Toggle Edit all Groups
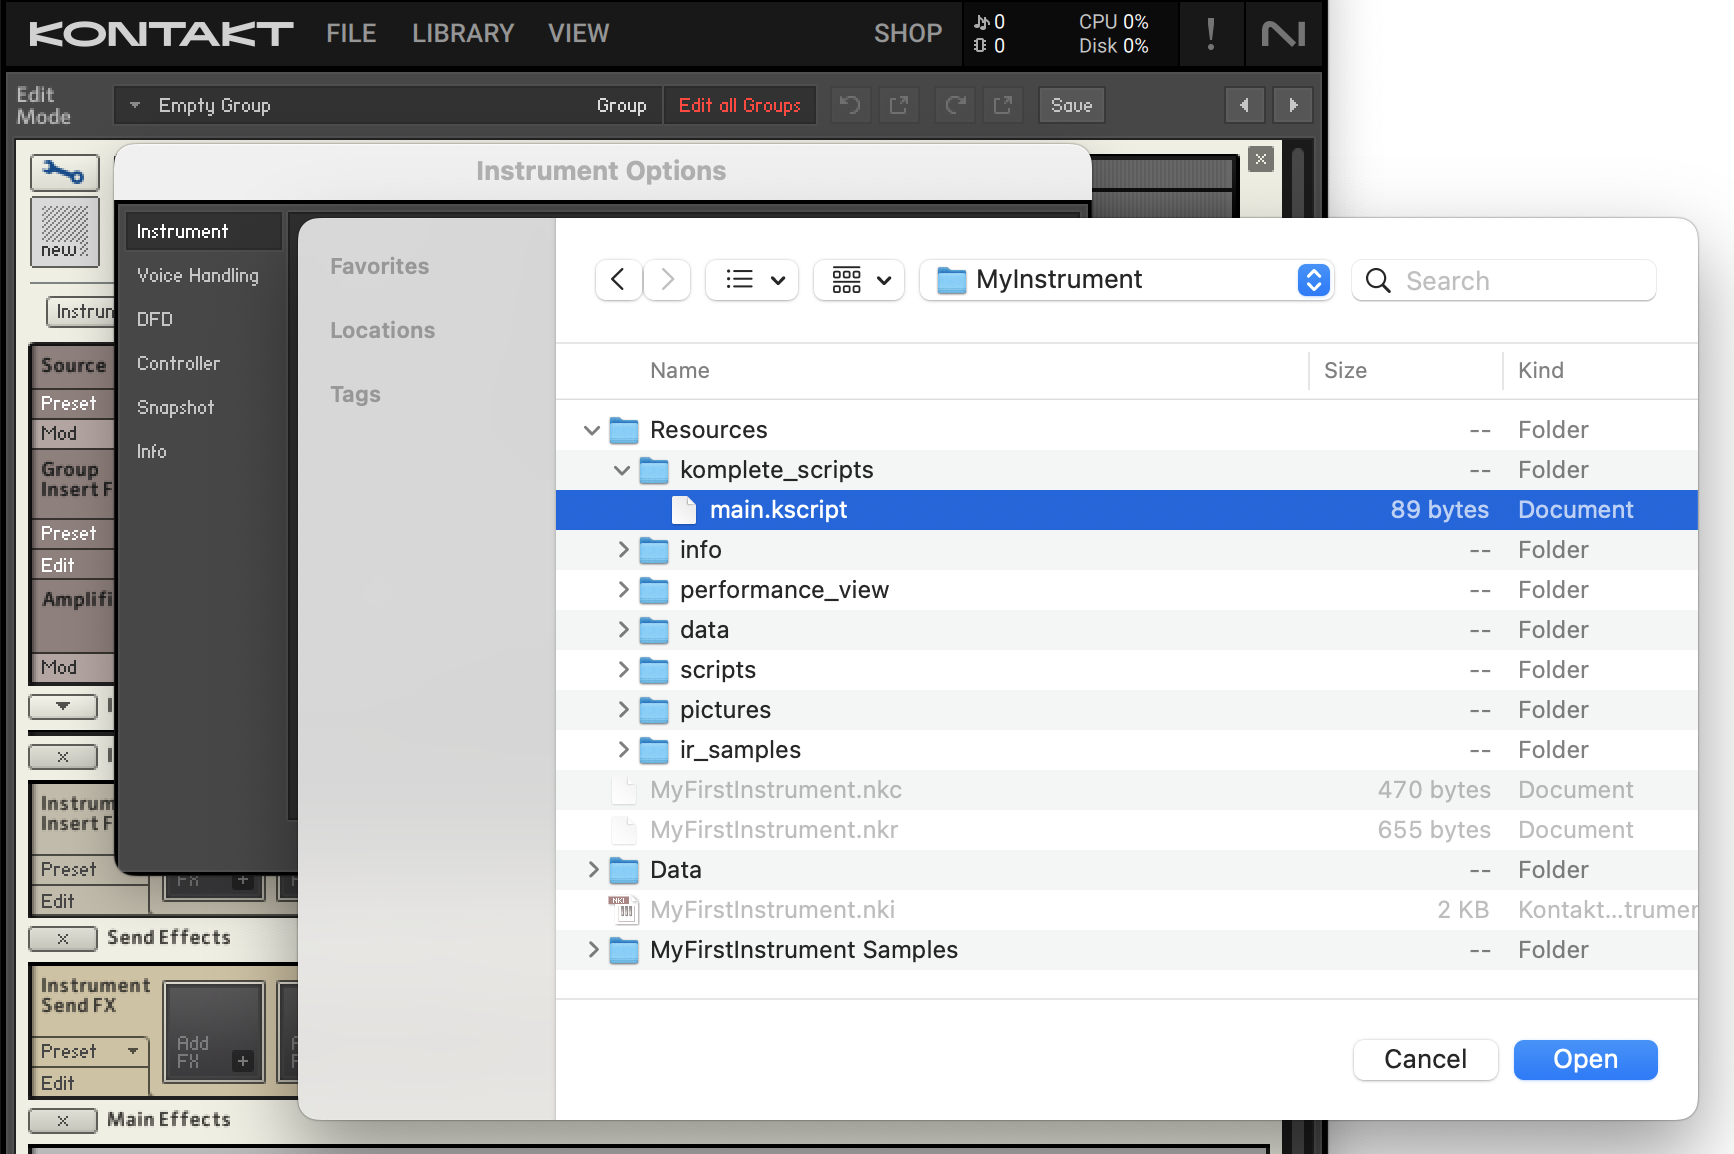The width and height of the screenshot is (1734, 1154). pyautogui.click(x=739, y=105)
